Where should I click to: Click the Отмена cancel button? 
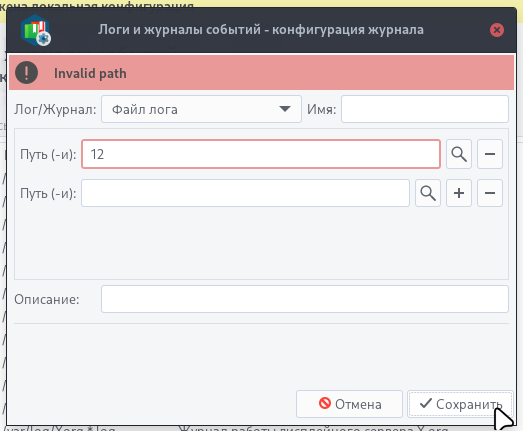(349, 404)
